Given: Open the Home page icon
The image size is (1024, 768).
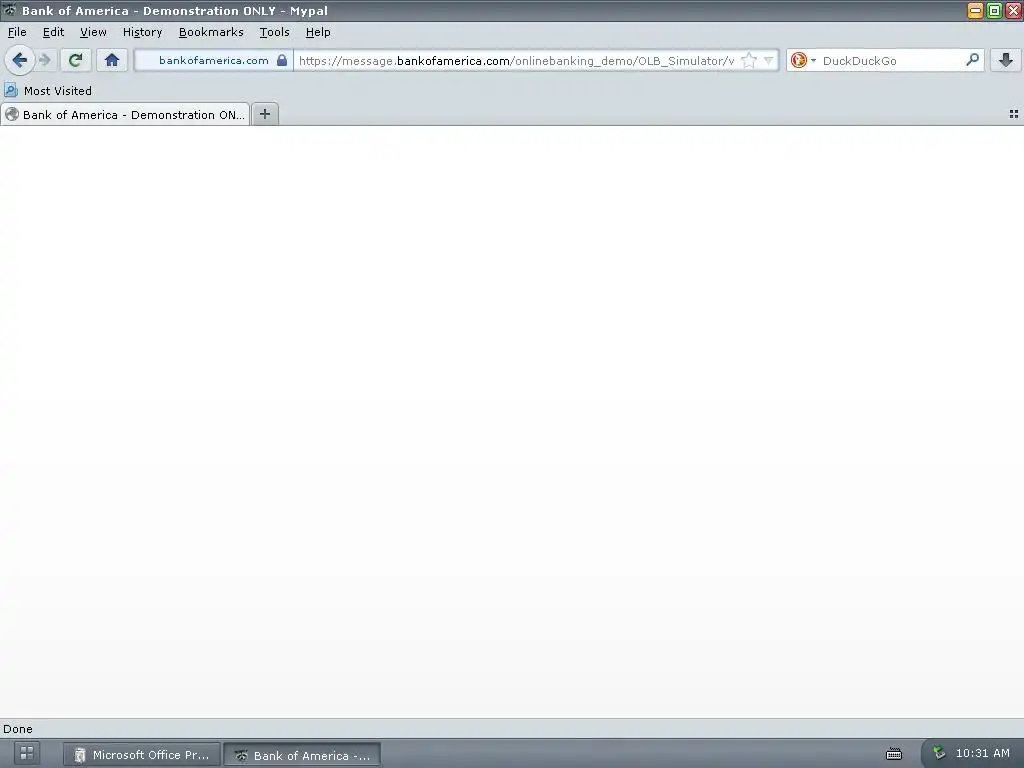Looking at the screenshot, I should pos(112,61).
